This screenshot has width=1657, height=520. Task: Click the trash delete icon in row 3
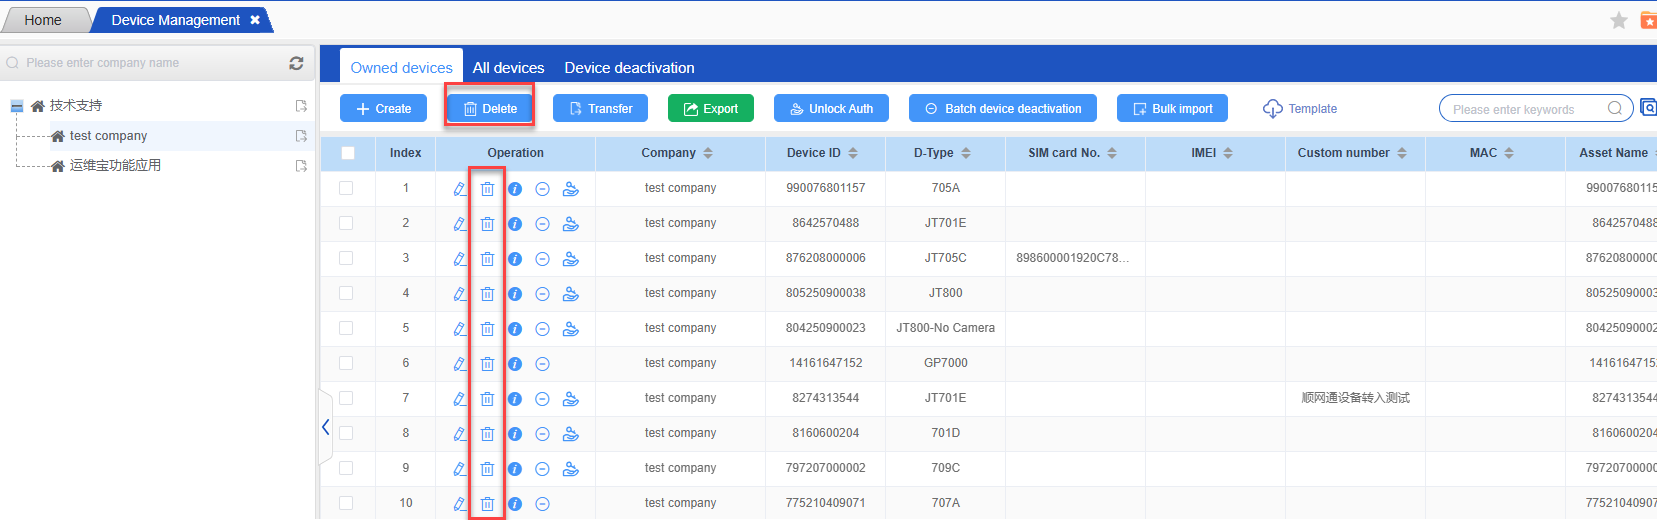coord(487,259)
